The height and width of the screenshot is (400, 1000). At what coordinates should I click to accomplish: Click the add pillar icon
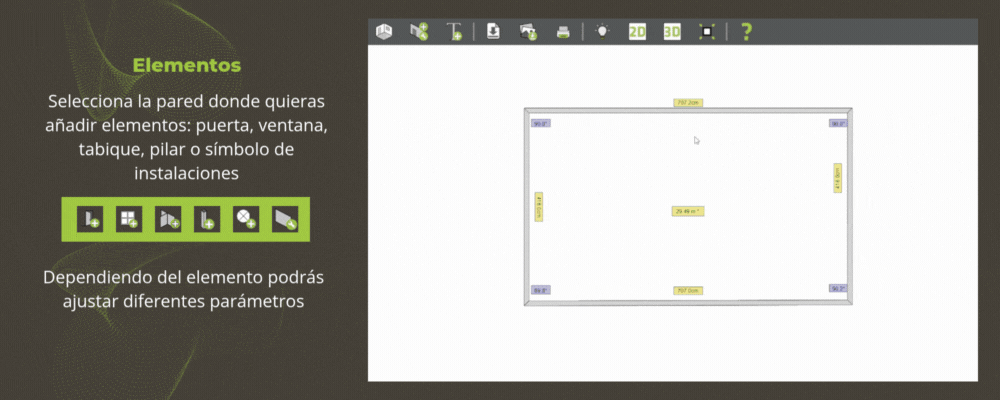click(x=206, y=219)
